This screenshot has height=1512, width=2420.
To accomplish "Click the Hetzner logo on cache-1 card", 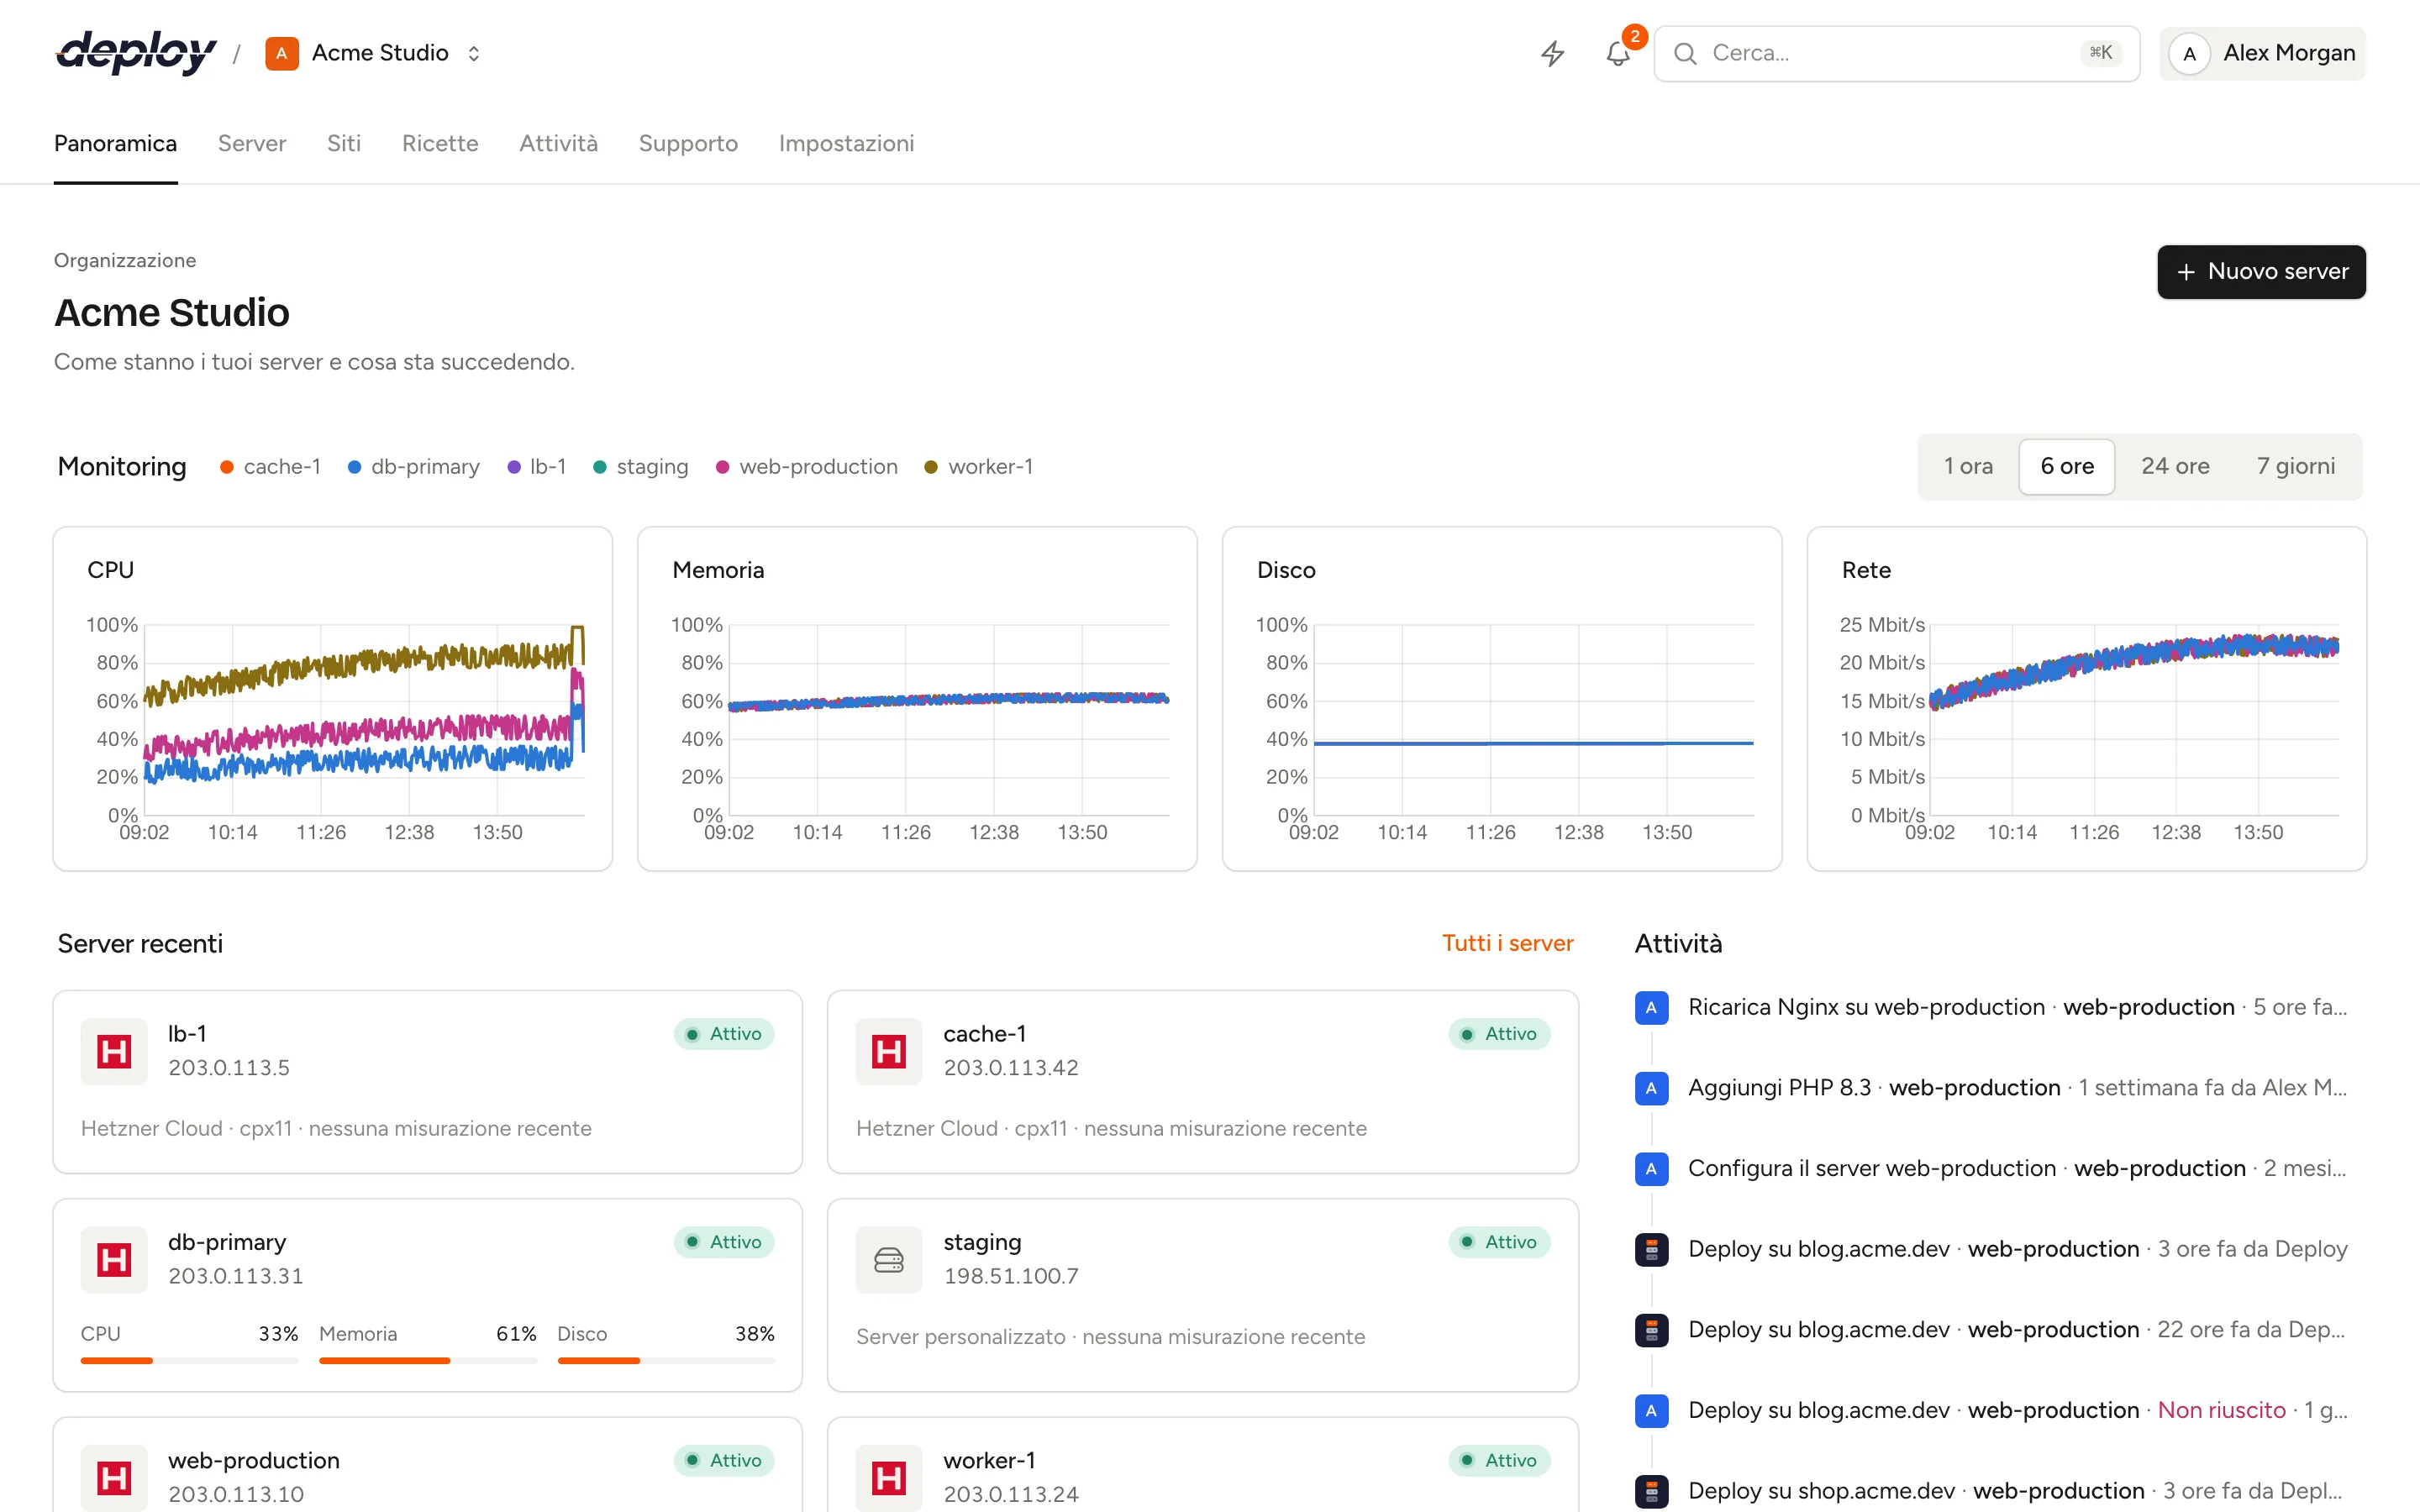I will click(x=889, y=1051).
